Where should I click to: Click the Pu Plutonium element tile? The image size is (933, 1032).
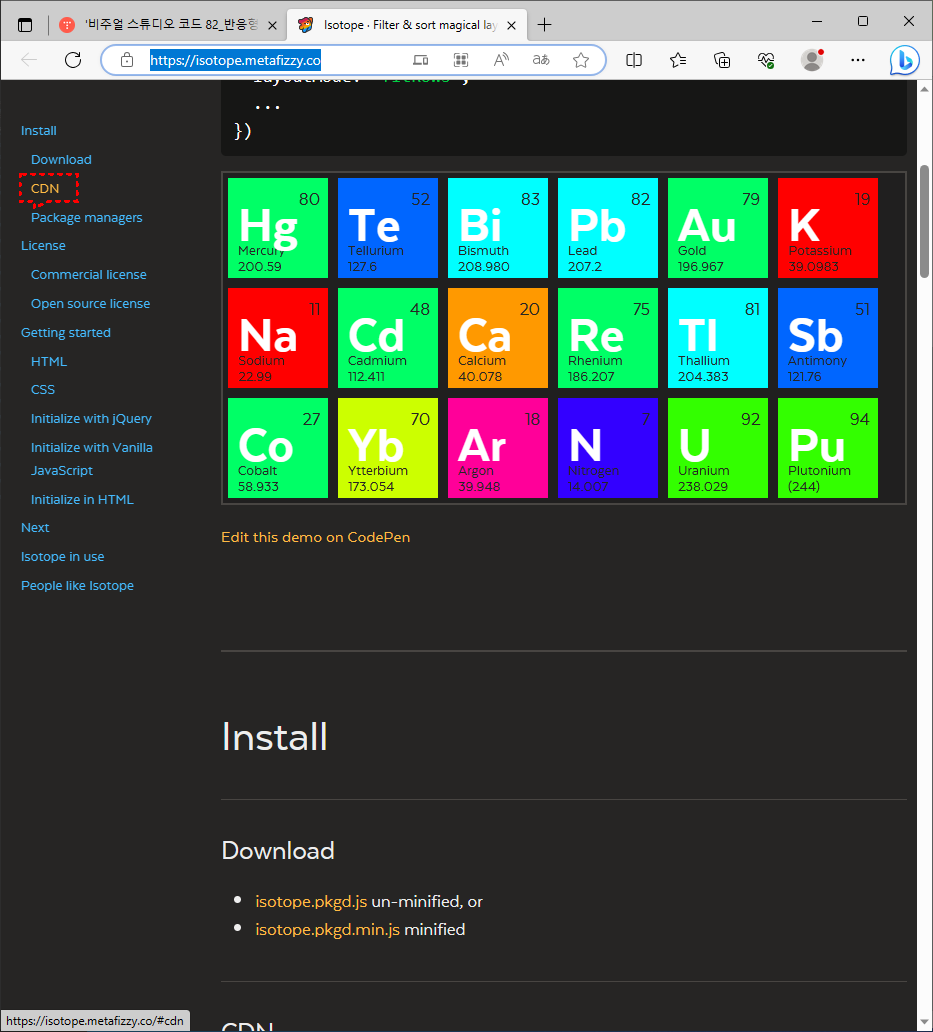[x=827, y=448]
